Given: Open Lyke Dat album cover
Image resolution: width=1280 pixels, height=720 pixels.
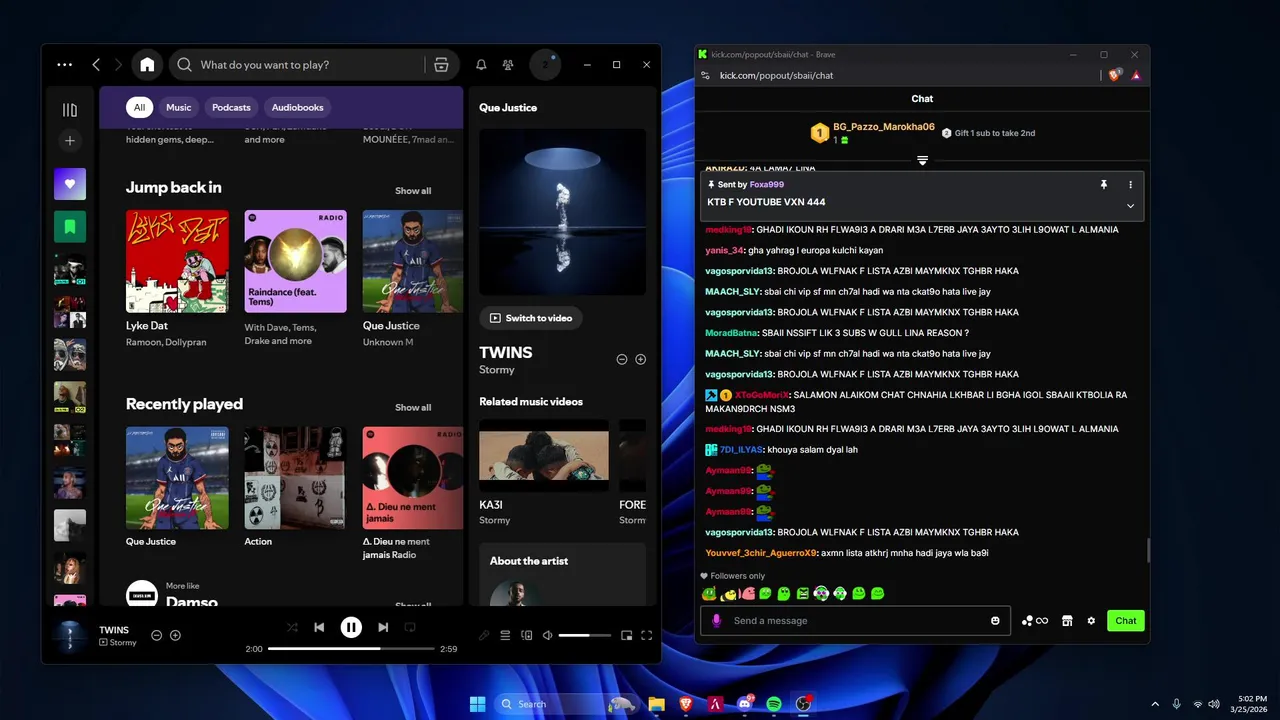Looking at the screenshot, I should click(177, 261).
